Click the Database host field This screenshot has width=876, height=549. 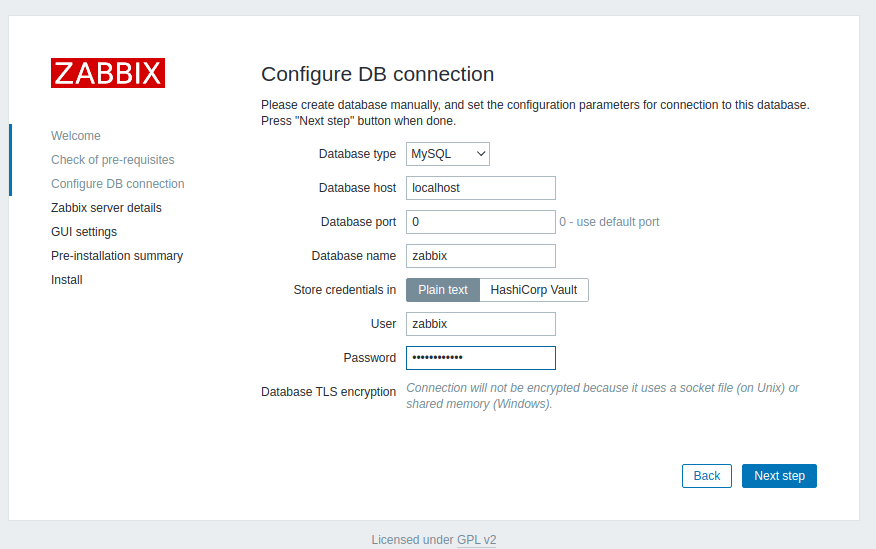(480, 188)
